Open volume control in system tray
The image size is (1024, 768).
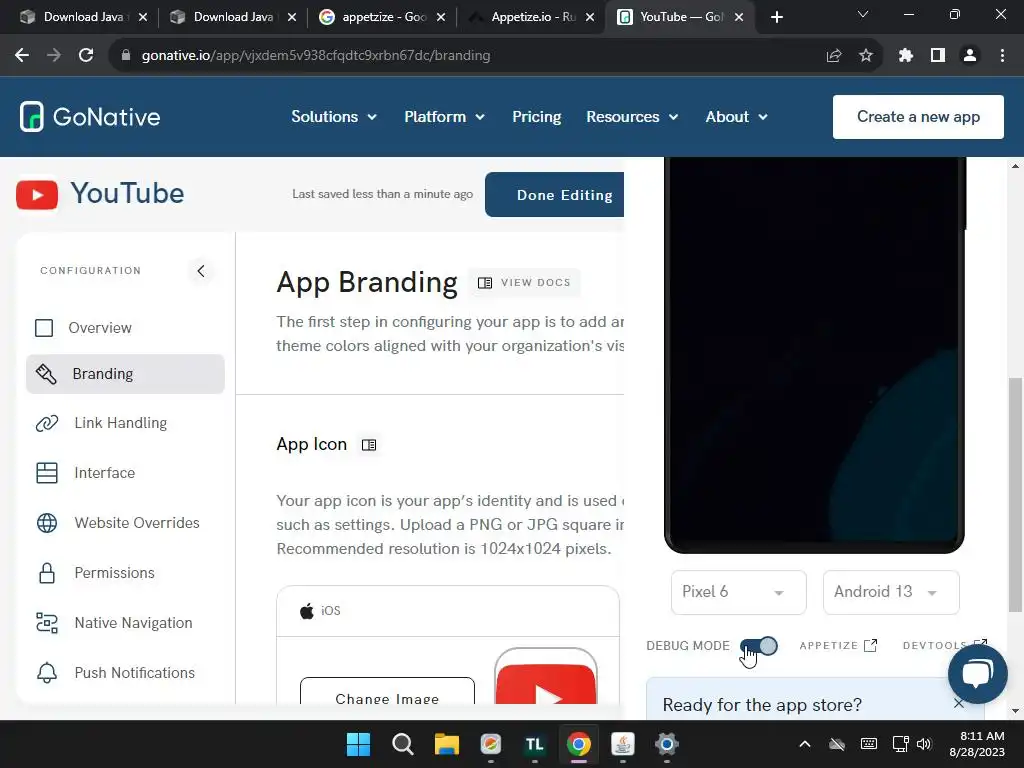924,744
